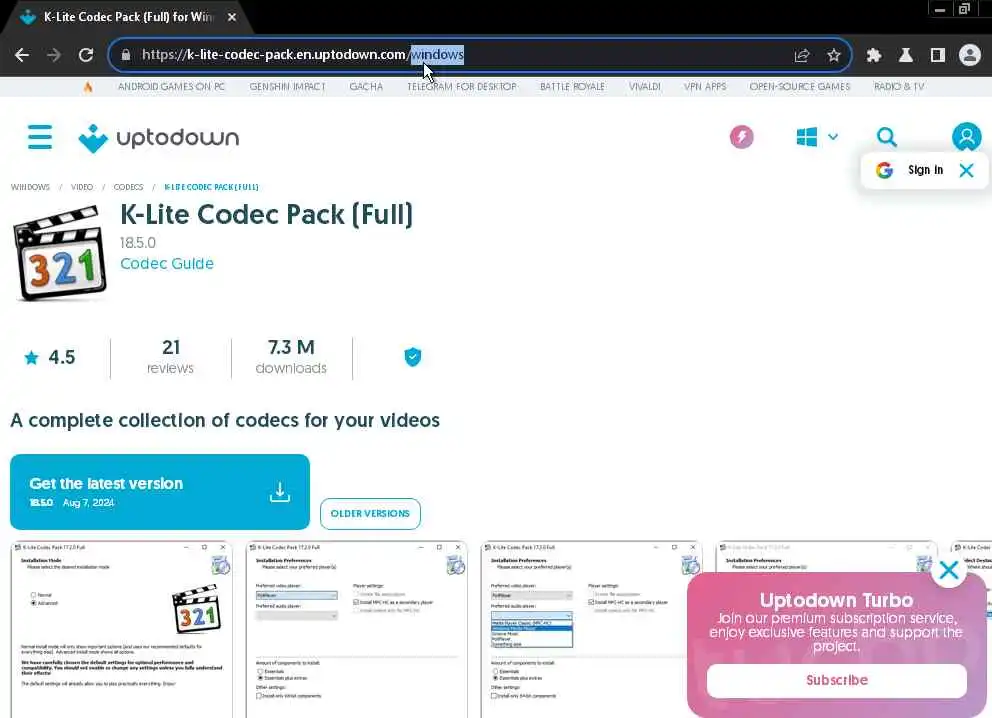Close the K-Lite Codec Pack browser tab
This screenshot has width=992, height=718.
[232, 17]
